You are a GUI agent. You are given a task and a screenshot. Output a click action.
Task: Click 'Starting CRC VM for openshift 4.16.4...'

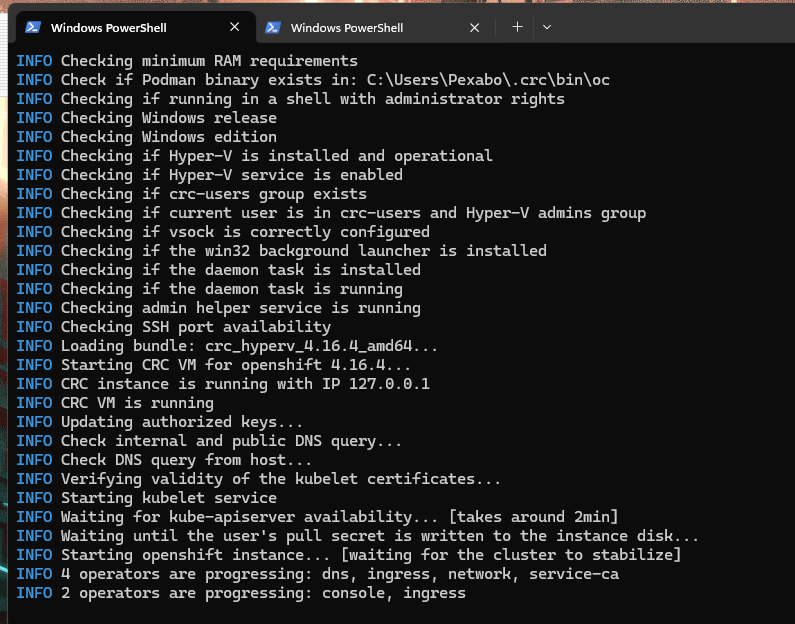[x=213, y=365]
